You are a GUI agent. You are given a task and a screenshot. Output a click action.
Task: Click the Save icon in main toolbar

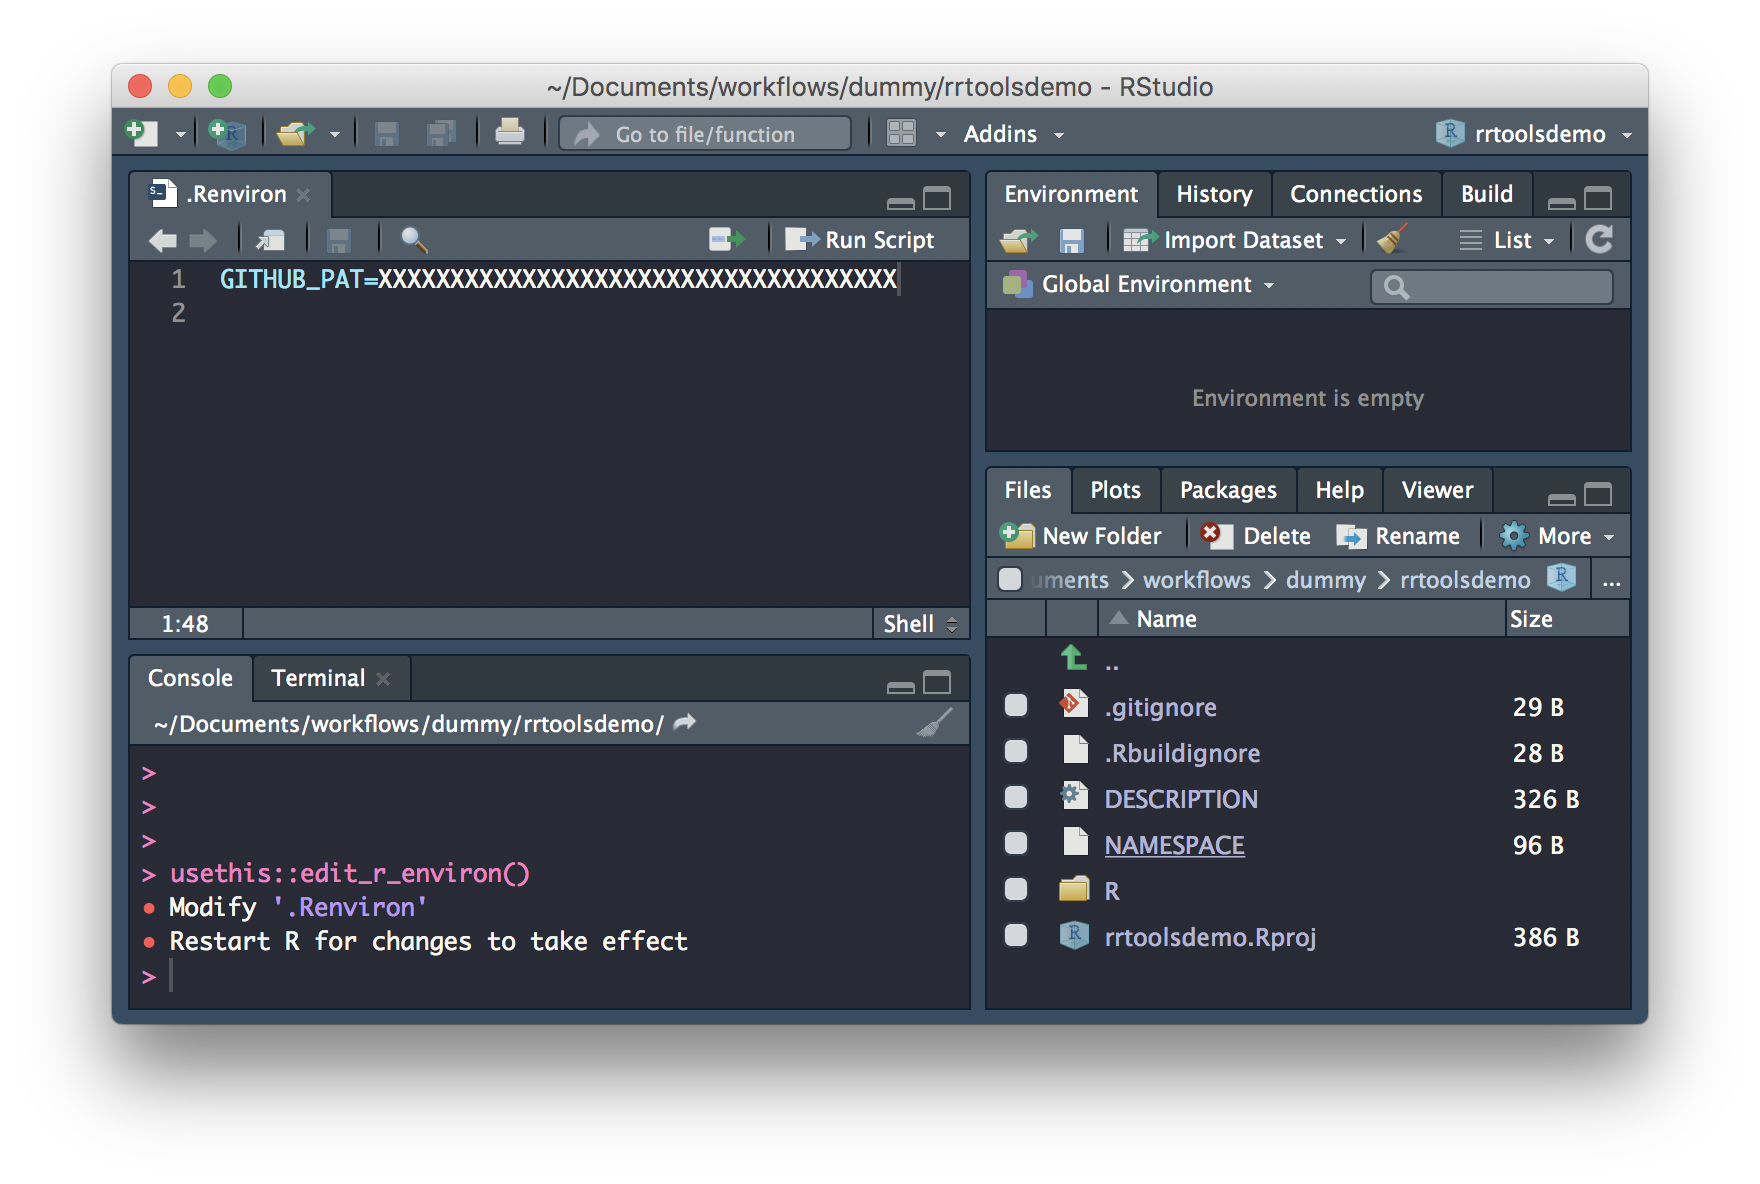[x=386, y=133]
